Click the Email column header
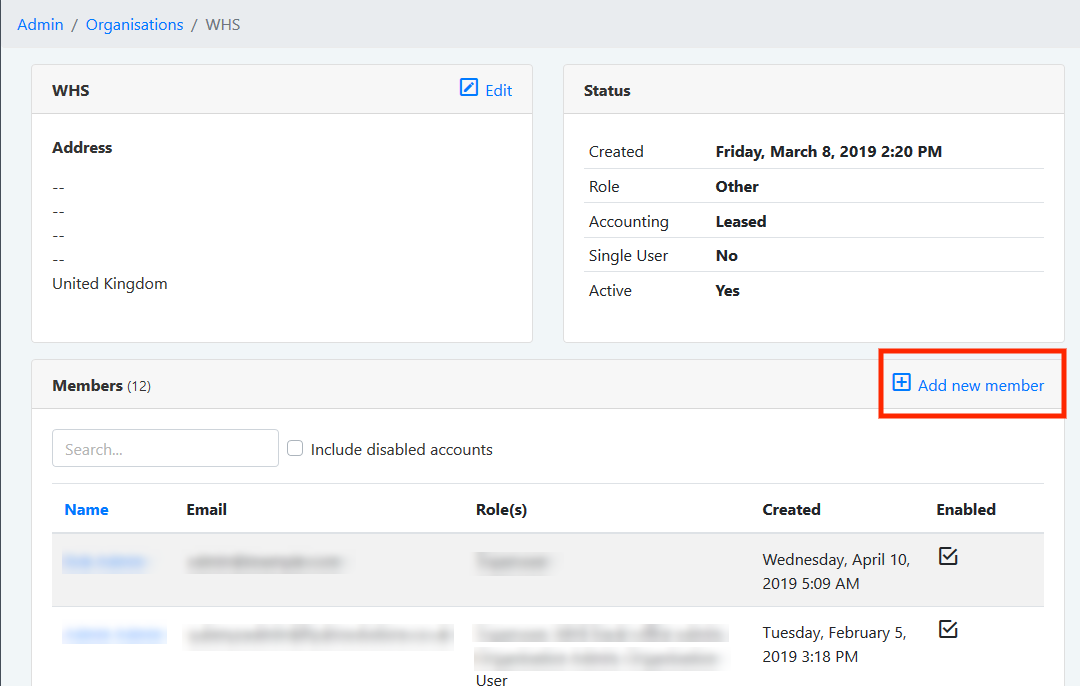 (206, 509)
